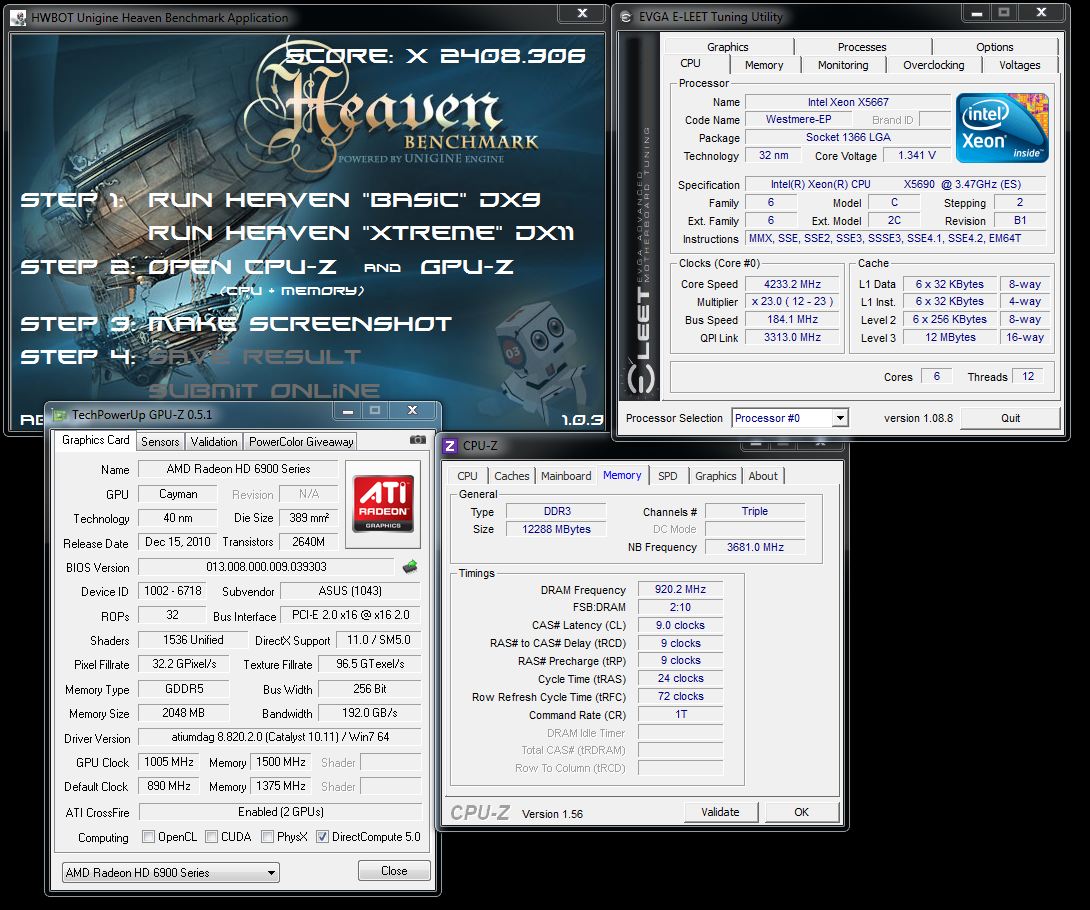Open the Overclocking tab in E-LEET
1090x910 pixels.
pyautogui.click(x=934, y=65)
